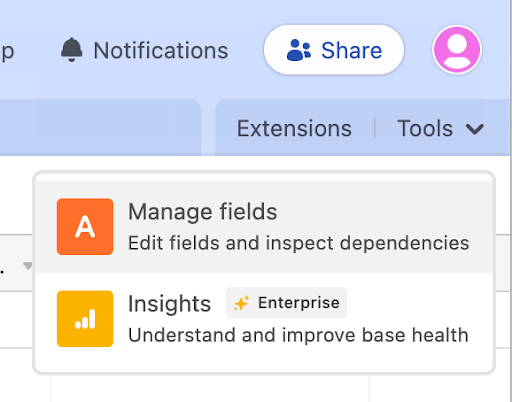Image resolution: width=512 pixels, height=402 pixels.
Task: Click the sparkle icon on Enterprise badge
Action: (241, 303)
